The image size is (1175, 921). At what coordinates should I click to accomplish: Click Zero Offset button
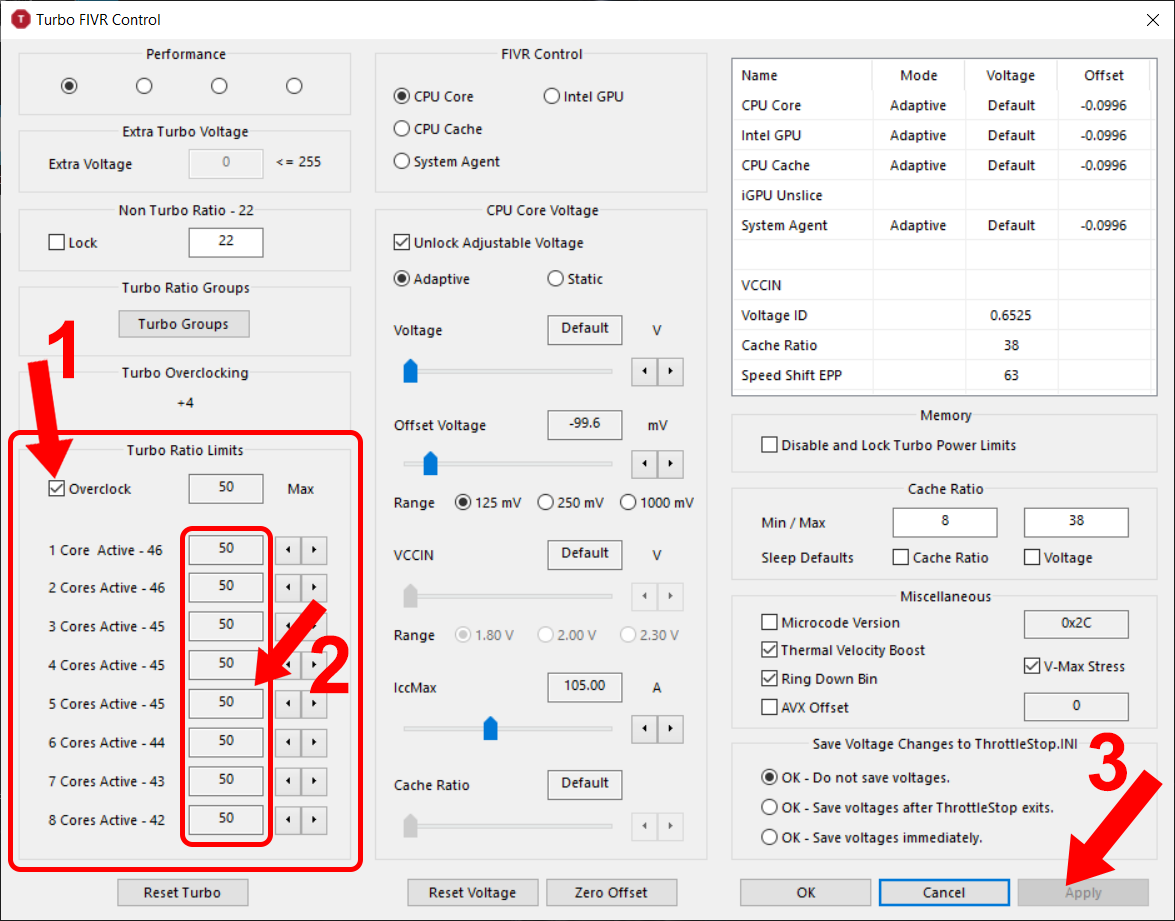coord(611,893)
